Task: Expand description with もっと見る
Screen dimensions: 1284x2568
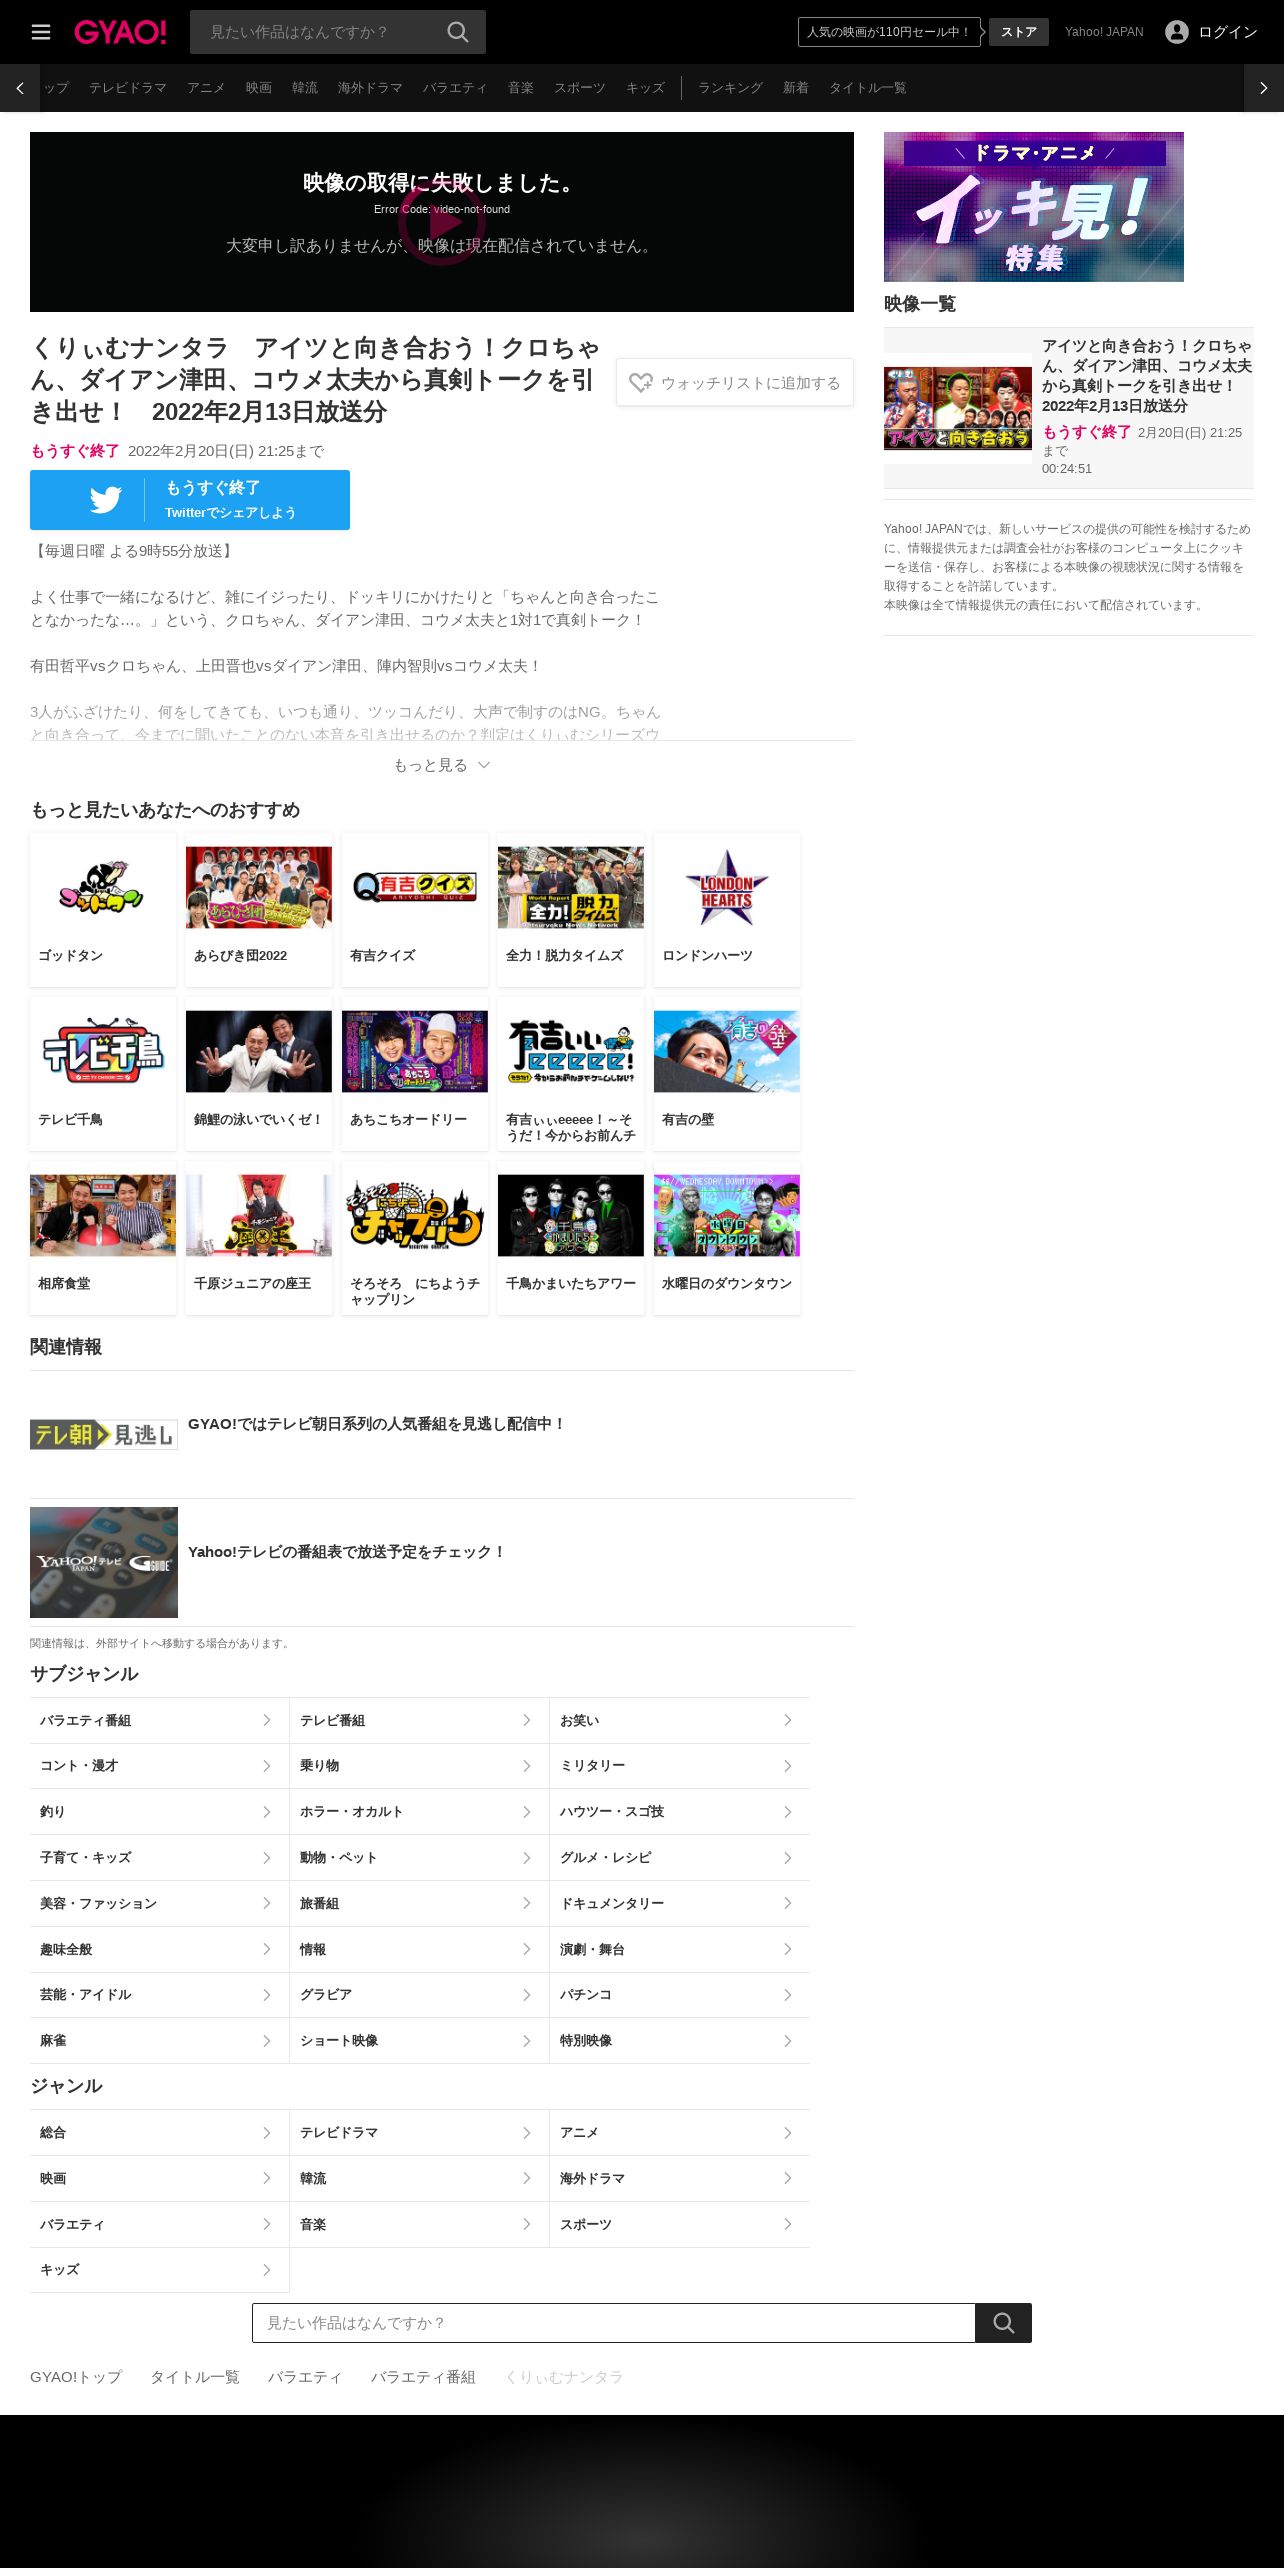Action: point(442,765)
